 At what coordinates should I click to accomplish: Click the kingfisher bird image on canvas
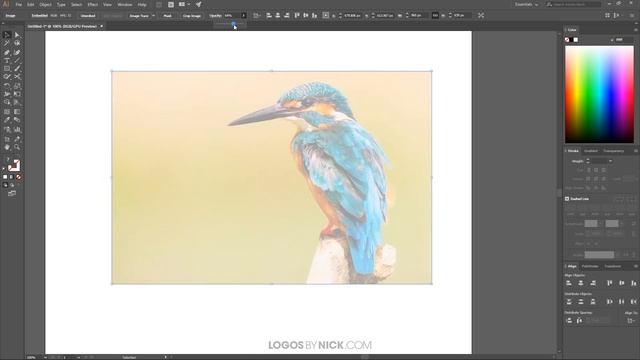(272, 178)
